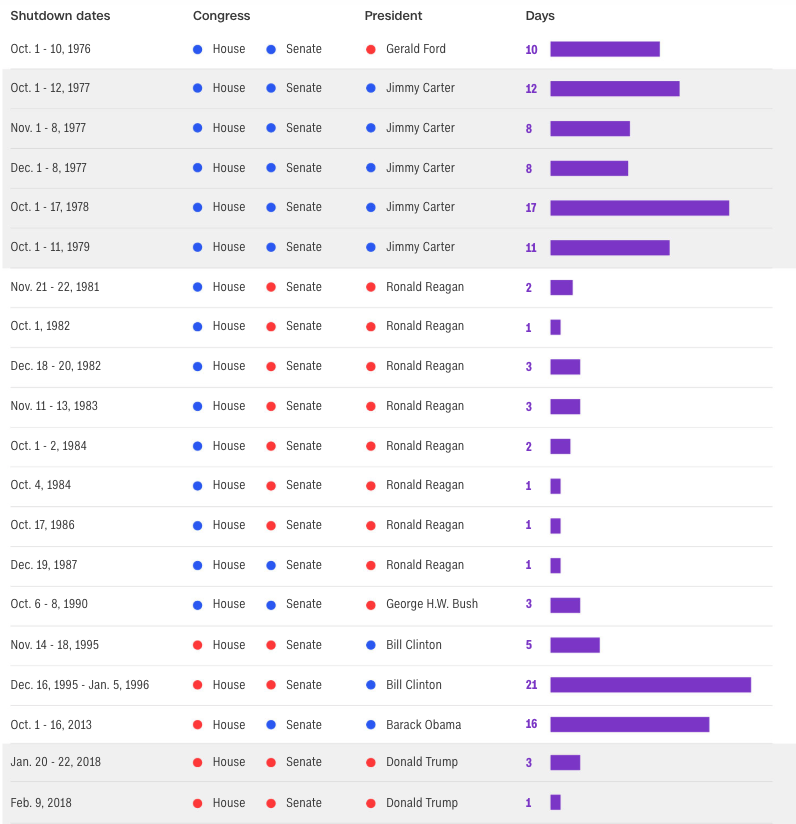Screen dimensions: 796x824
Task: Click the red House dot in Jan. 20 - 22, 2018 row
Action: [x=198, y=763]
